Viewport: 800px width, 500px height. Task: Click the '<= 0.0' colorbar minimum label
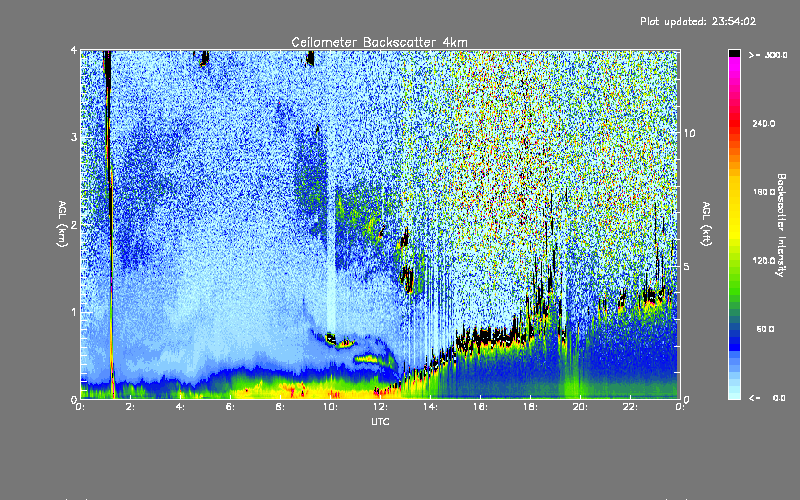pos(767,398)
